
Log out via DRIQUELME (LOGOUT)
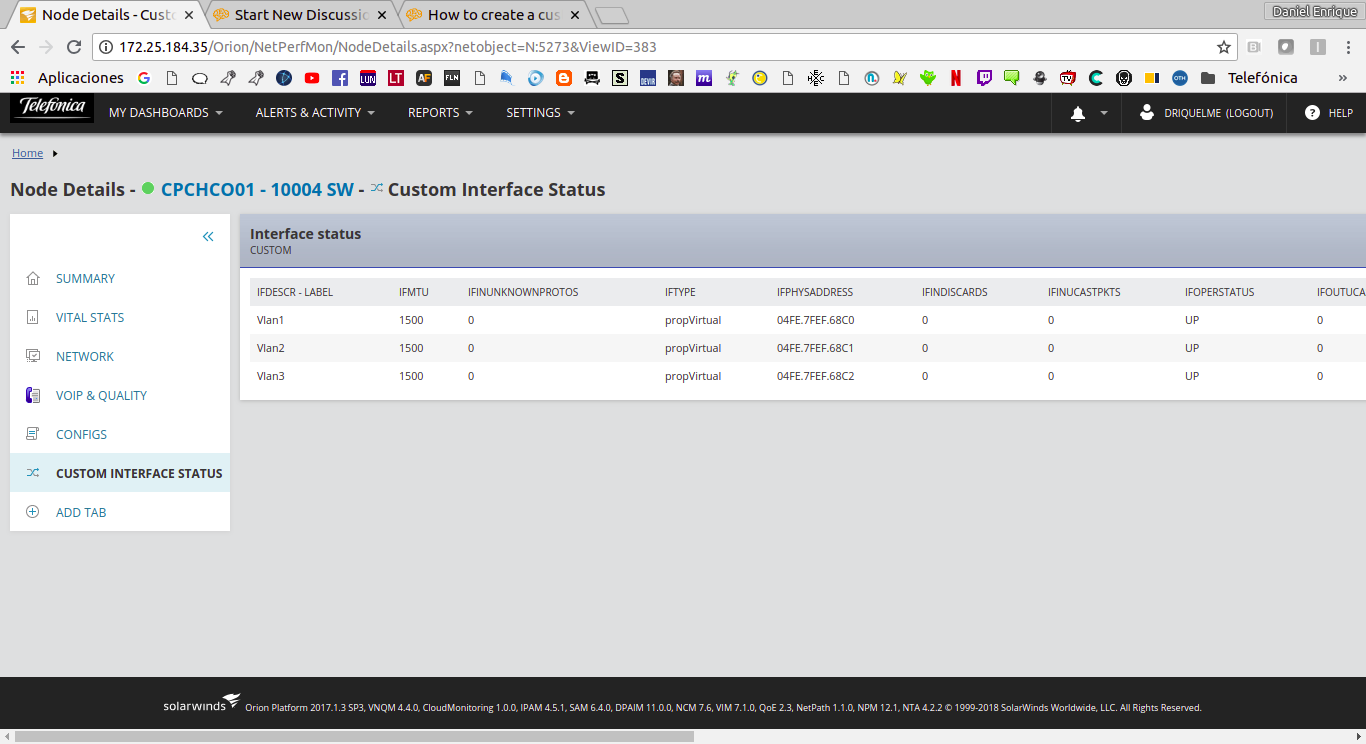(x=1219, y=113)
